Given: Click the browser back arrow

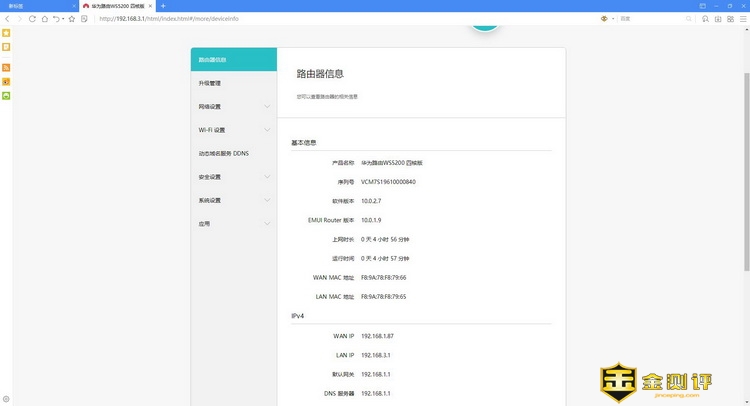Looking at the screenshot, I should click(8, 18).
